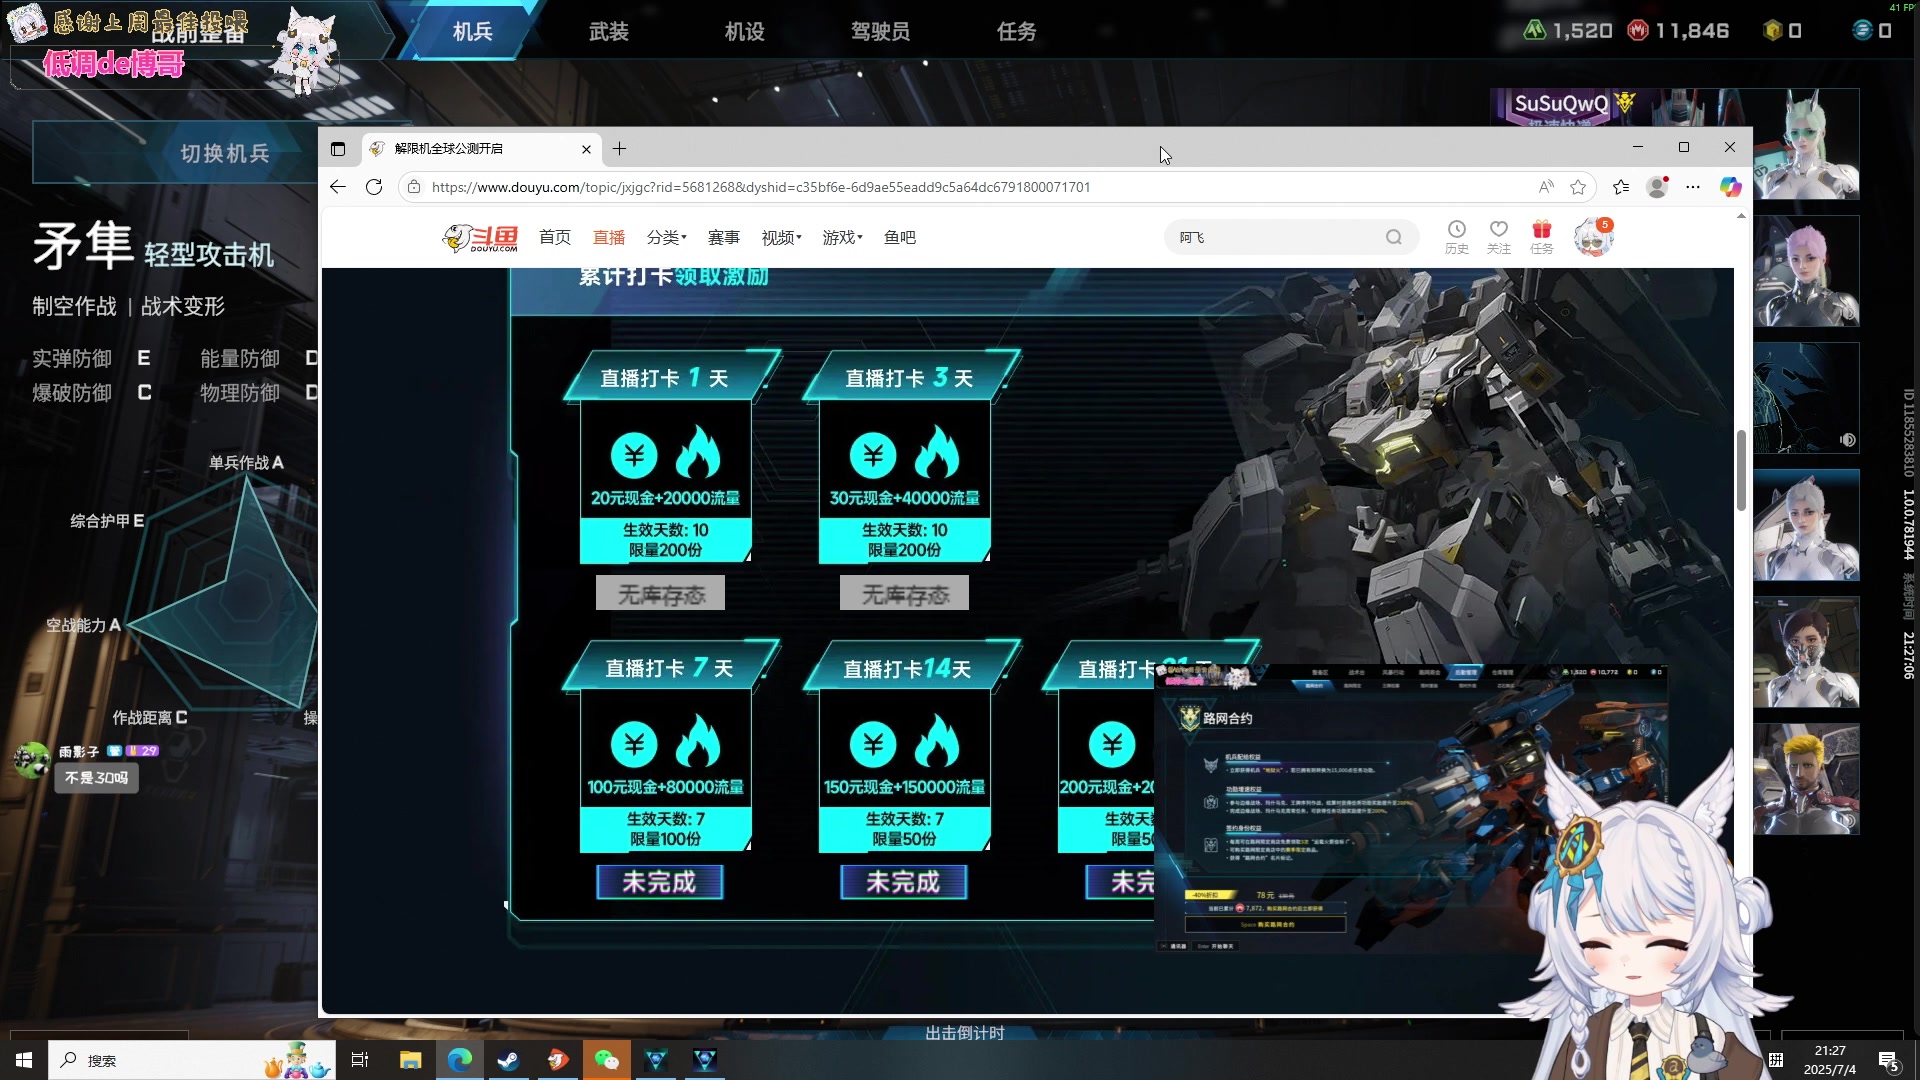Click 未完成 under 直播打卡7天
The image size is (1920, 1080).
(x=660, y=882)
